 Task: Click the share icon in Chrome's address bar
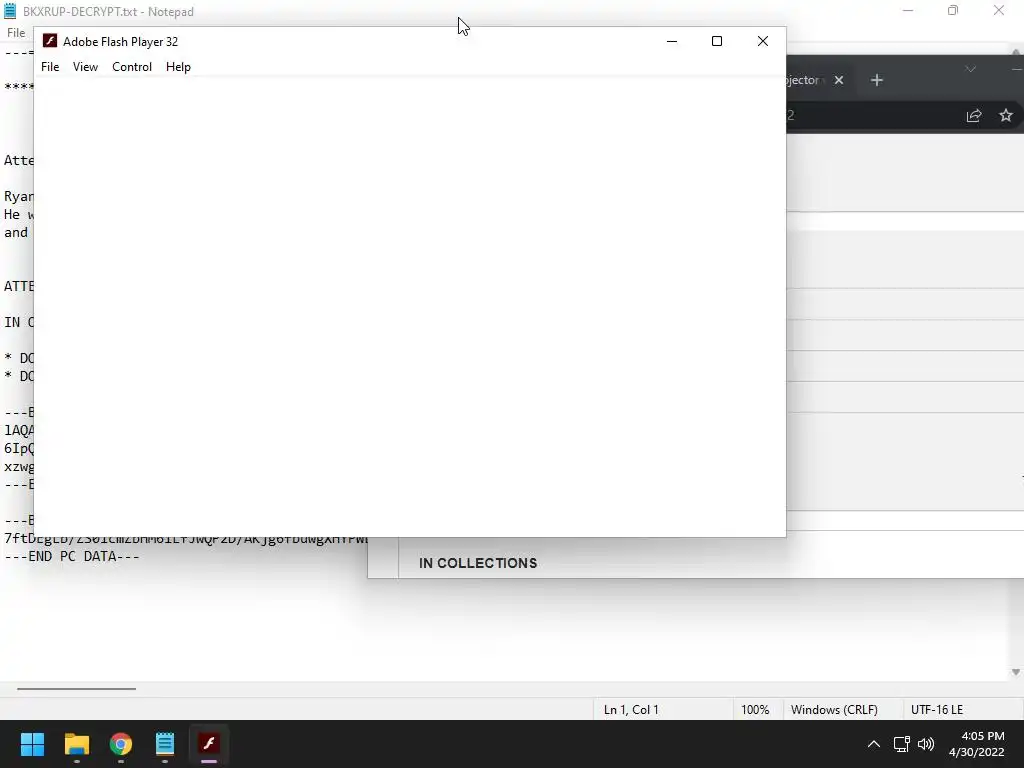pos(974,116)
